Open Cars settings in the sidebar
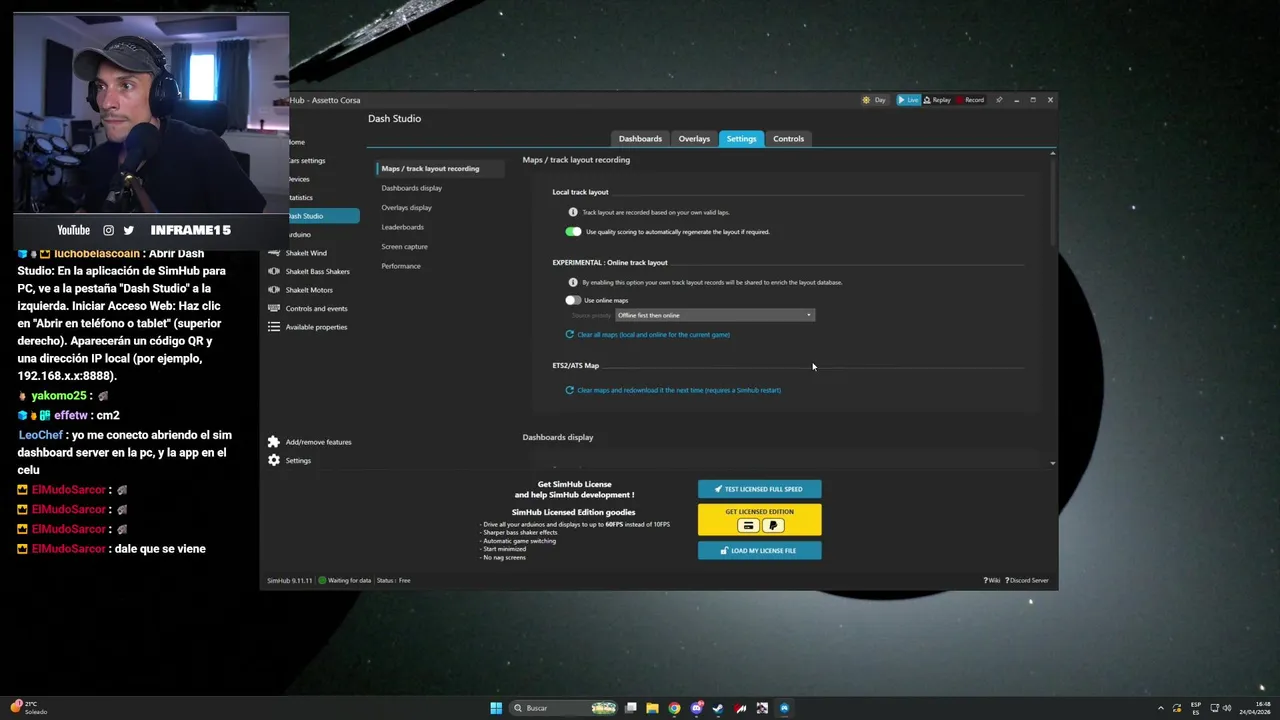The width and height of the screenshot is (1280, 720). [x=307, y=160]
